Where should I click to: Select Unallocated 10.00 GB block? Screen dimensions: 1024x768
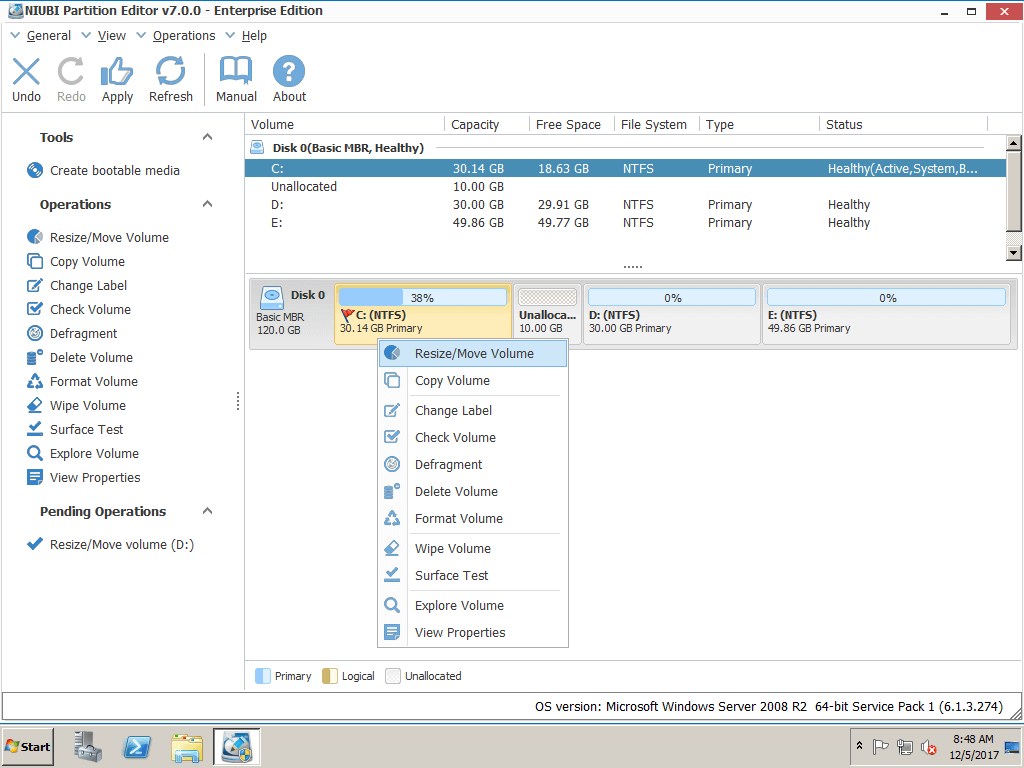point(547,314)
